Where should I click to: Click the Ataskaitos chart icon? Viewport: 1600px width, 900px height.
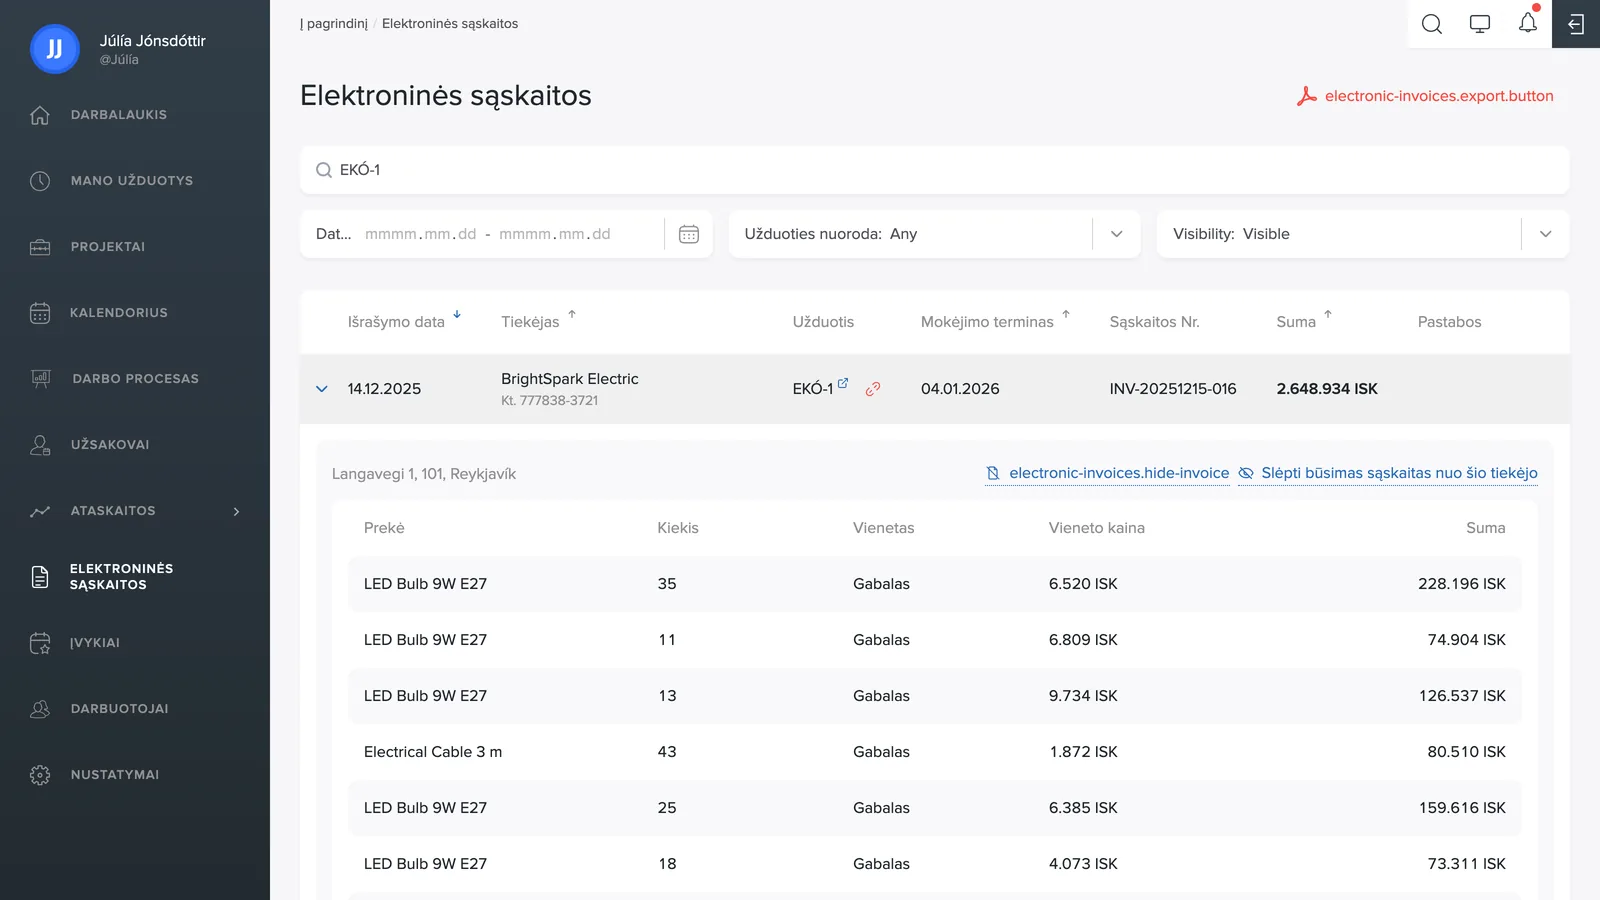(x=40, y=511)
